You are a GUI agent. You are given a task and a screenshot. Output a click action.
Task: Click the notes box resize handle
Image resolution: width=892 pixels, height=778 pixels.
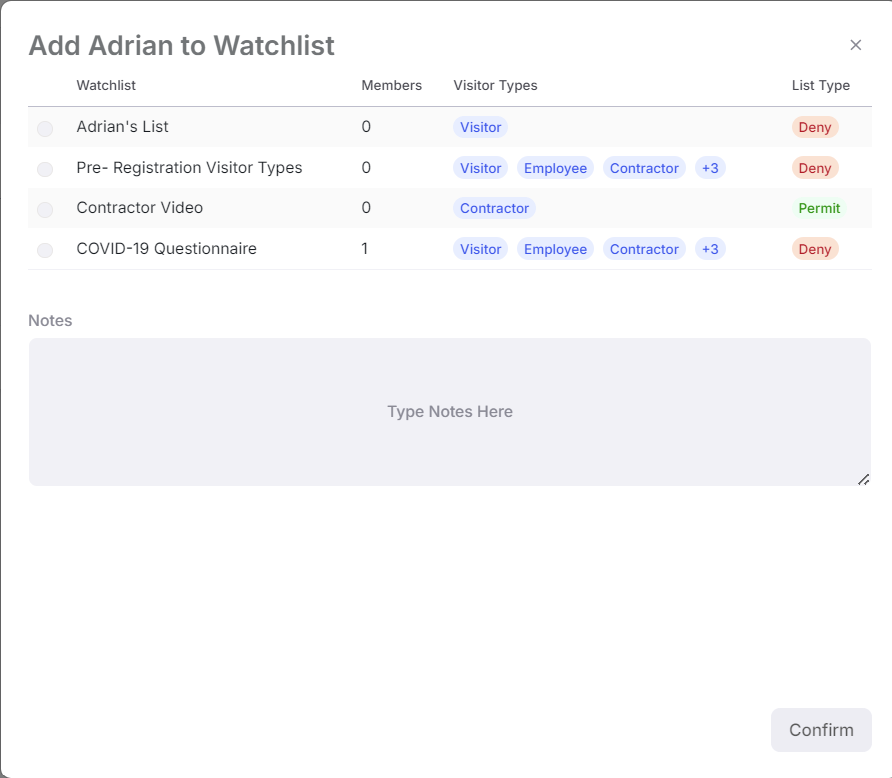864,479
